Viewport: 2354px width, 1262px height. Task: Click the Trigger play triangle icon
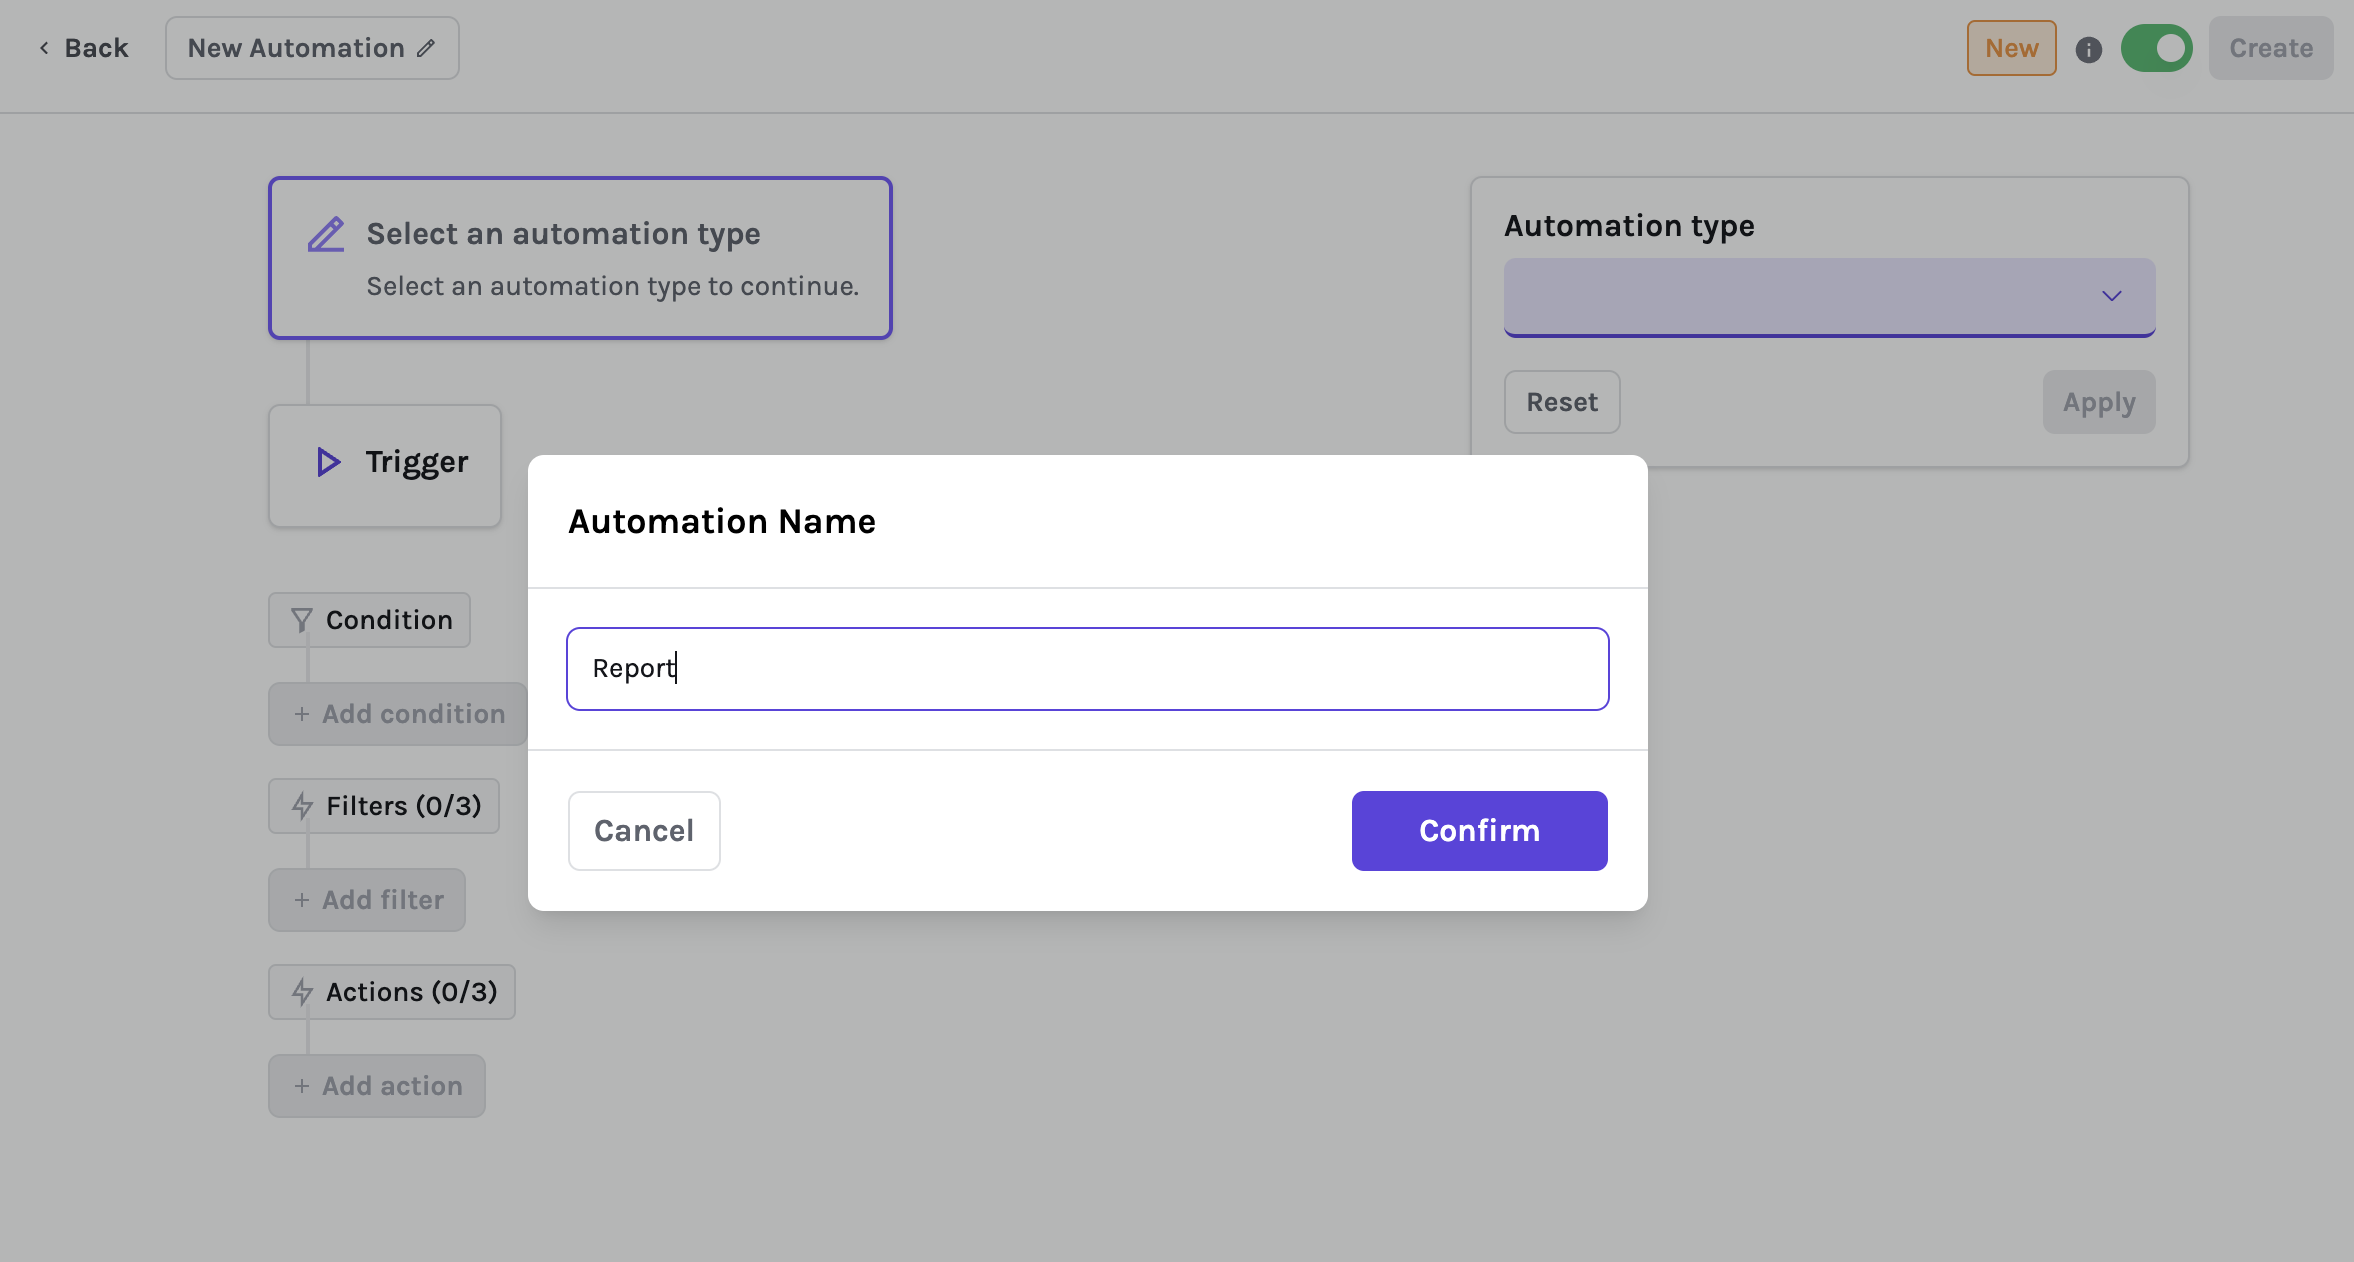click(328, 462)
